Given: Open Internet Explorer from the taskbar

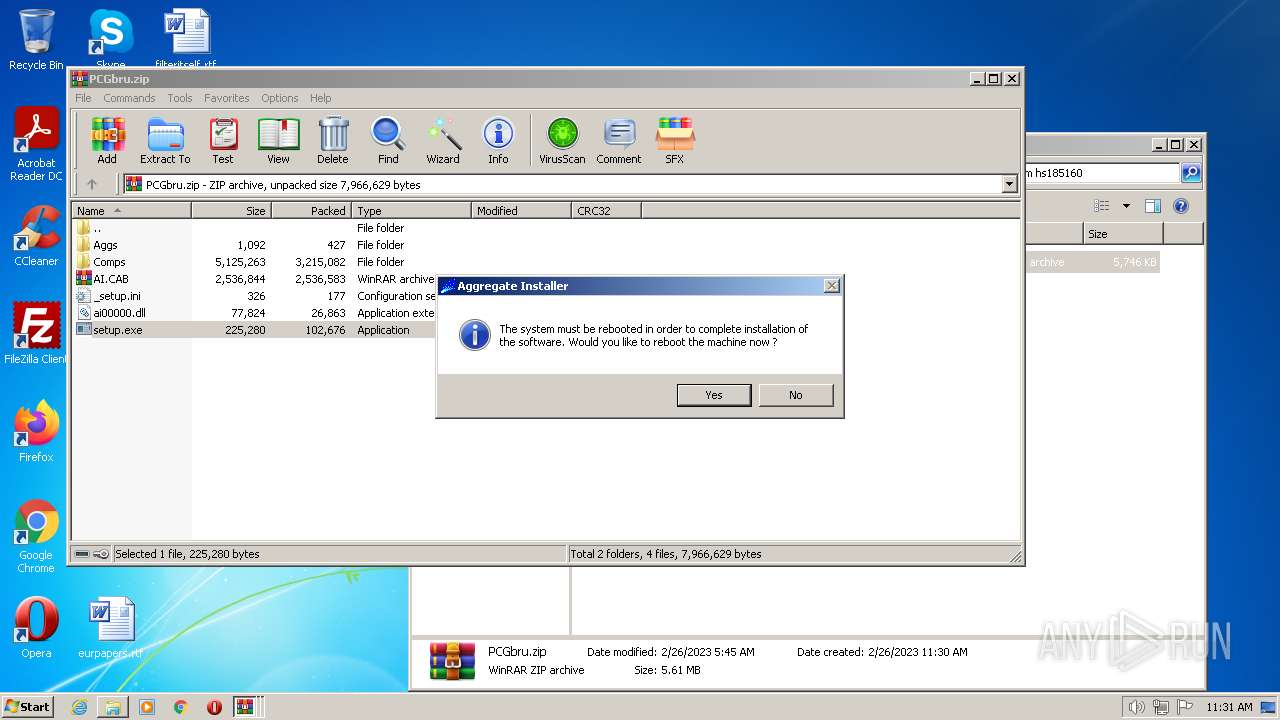Looking at the screenshot, I should pyautogui.click(x=79, y=707).
